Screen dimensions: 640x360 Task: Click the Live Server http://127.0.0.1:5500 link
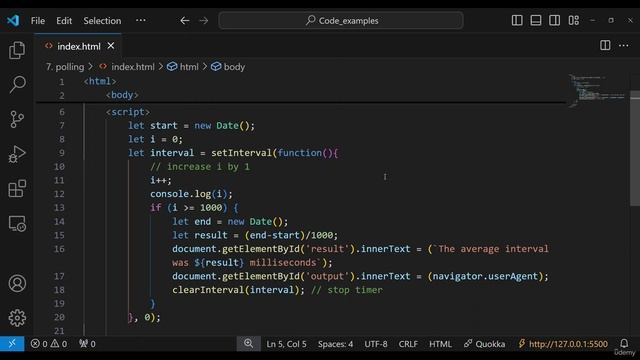click(x=563, y=344)
